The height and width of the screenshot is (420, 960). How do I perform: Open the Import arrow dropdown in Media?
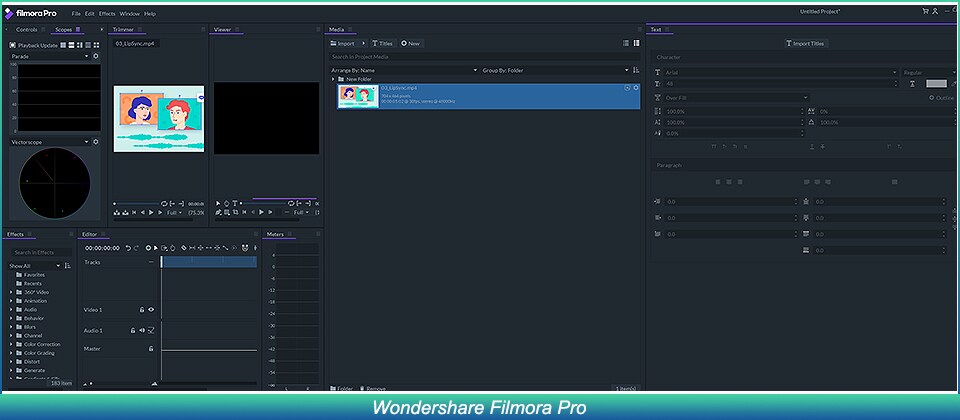coord(364,43)
